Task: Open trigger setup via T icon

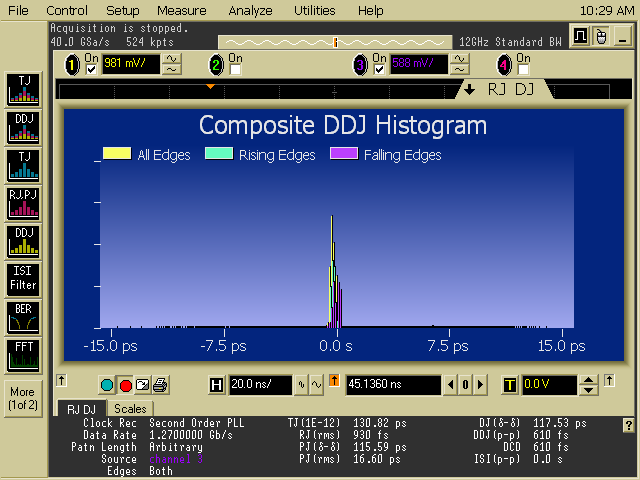Action: 510,385
